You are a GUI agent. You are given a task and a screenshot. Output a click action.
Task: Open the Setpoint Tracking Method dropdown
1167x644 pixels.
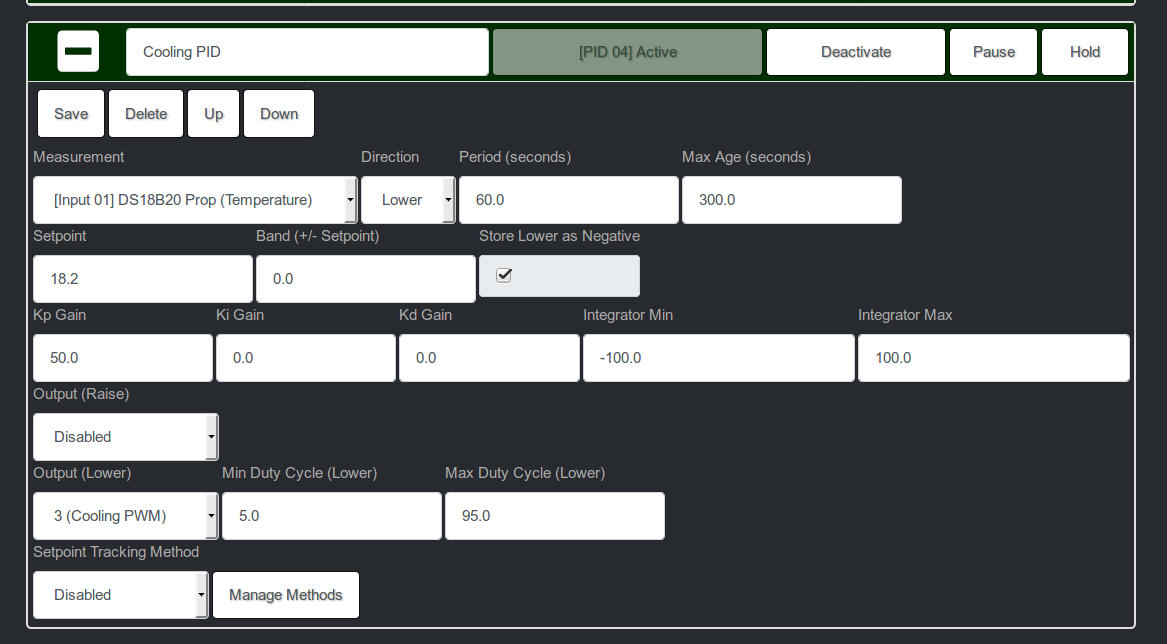pos(121,595)
